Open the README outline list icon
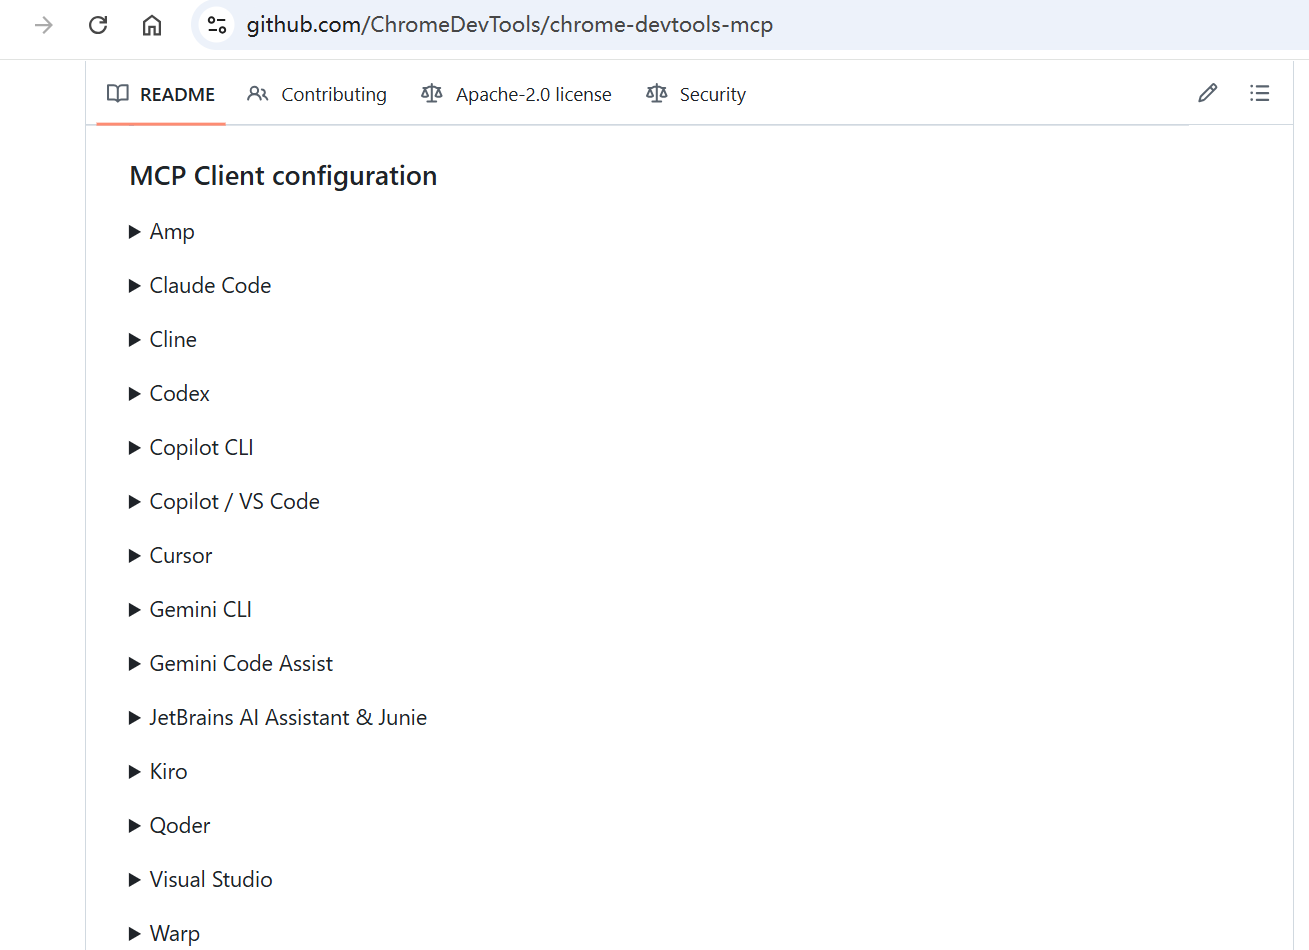 [x=1259, y=94]
